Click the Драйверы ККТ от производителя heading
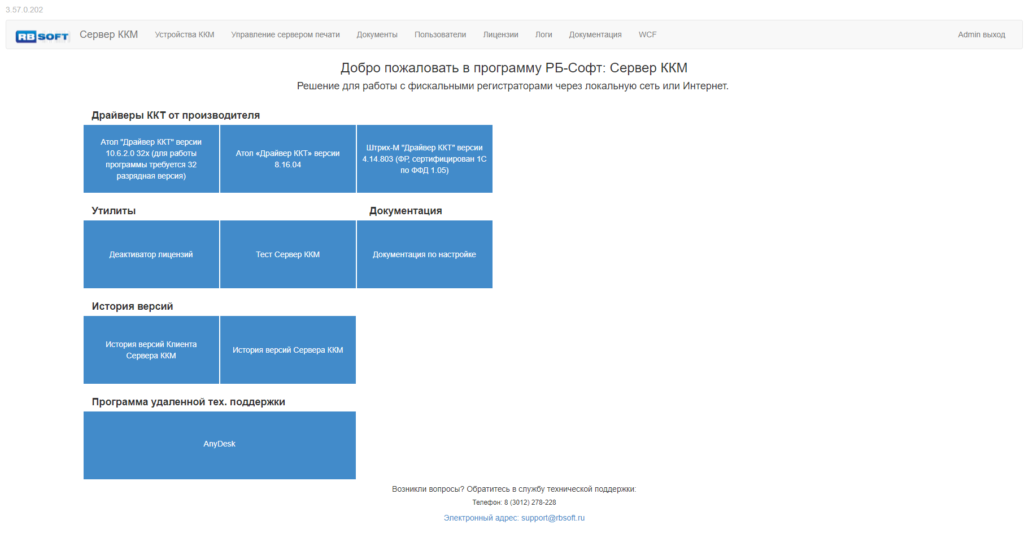The height and width of the screenshot is (533, 1024). coord(176,115)
